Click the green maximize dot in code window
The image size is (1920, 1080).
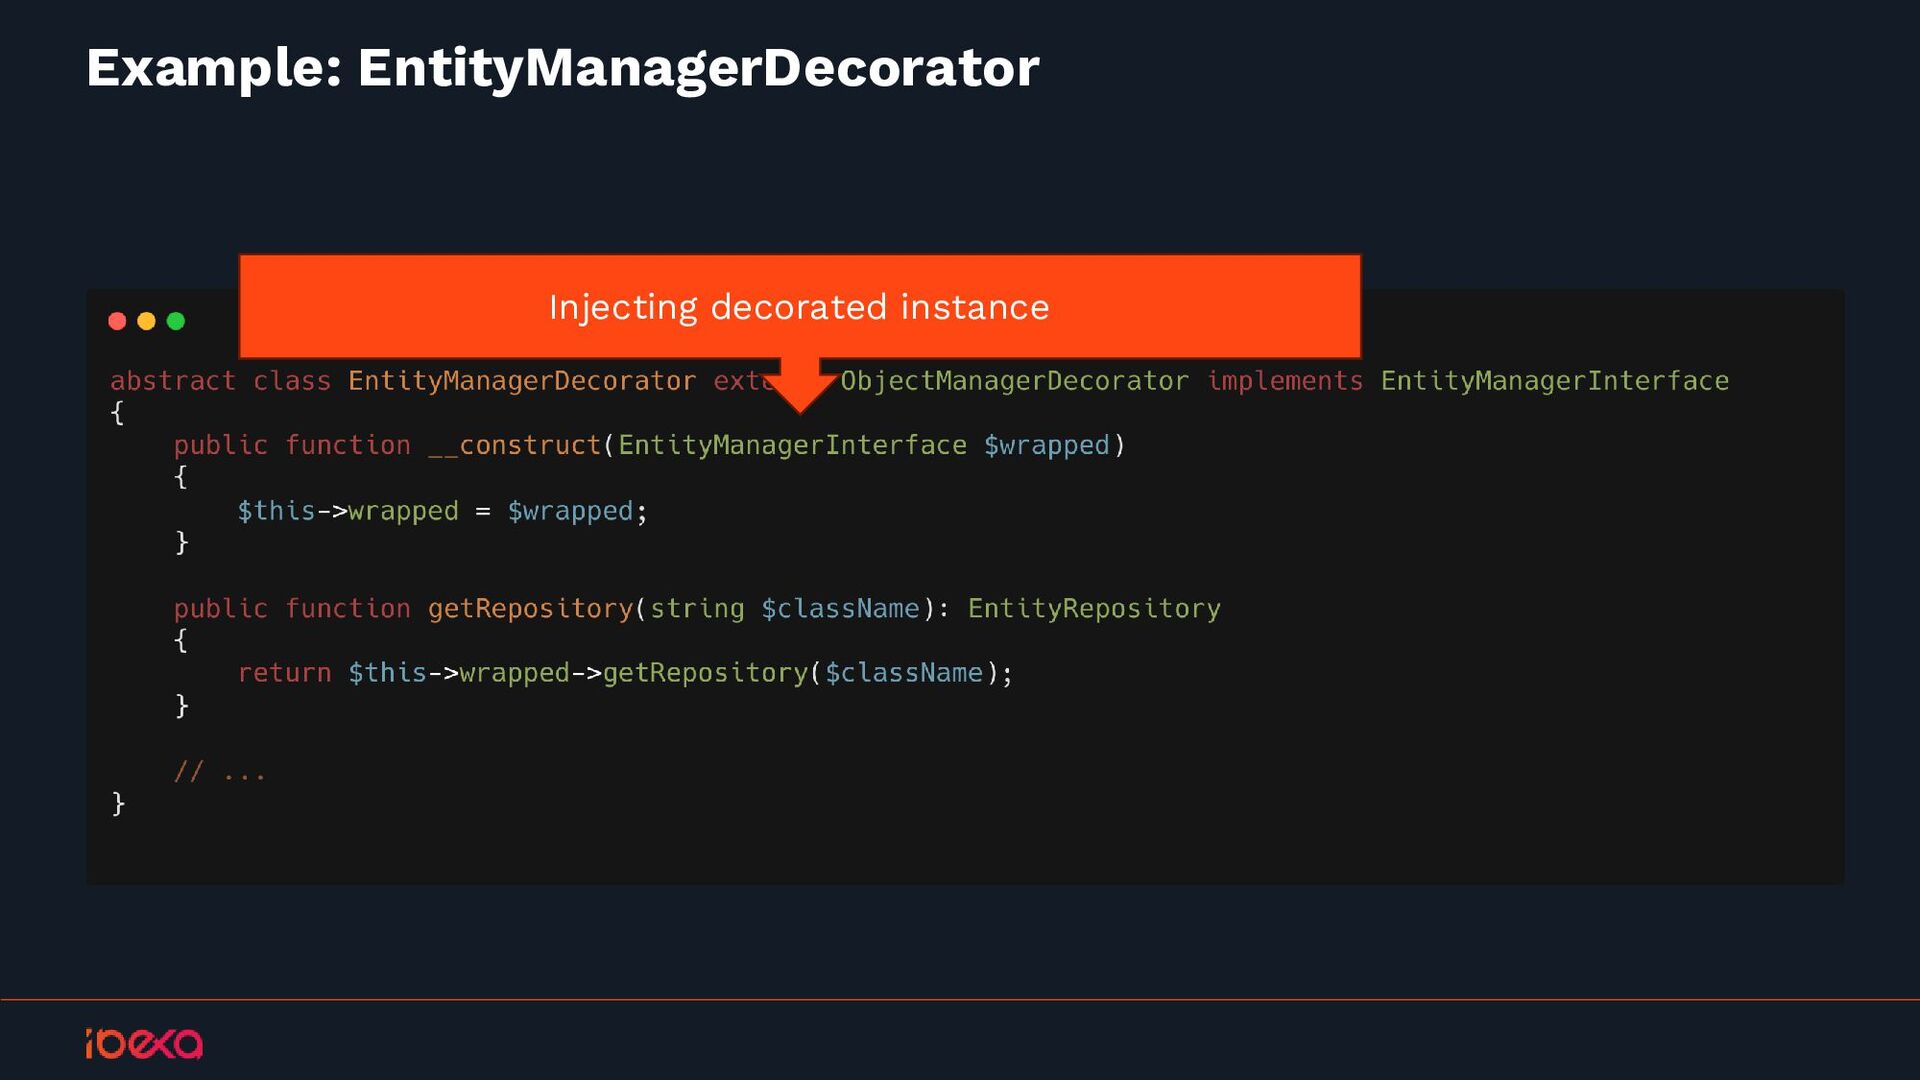point(176,321)
